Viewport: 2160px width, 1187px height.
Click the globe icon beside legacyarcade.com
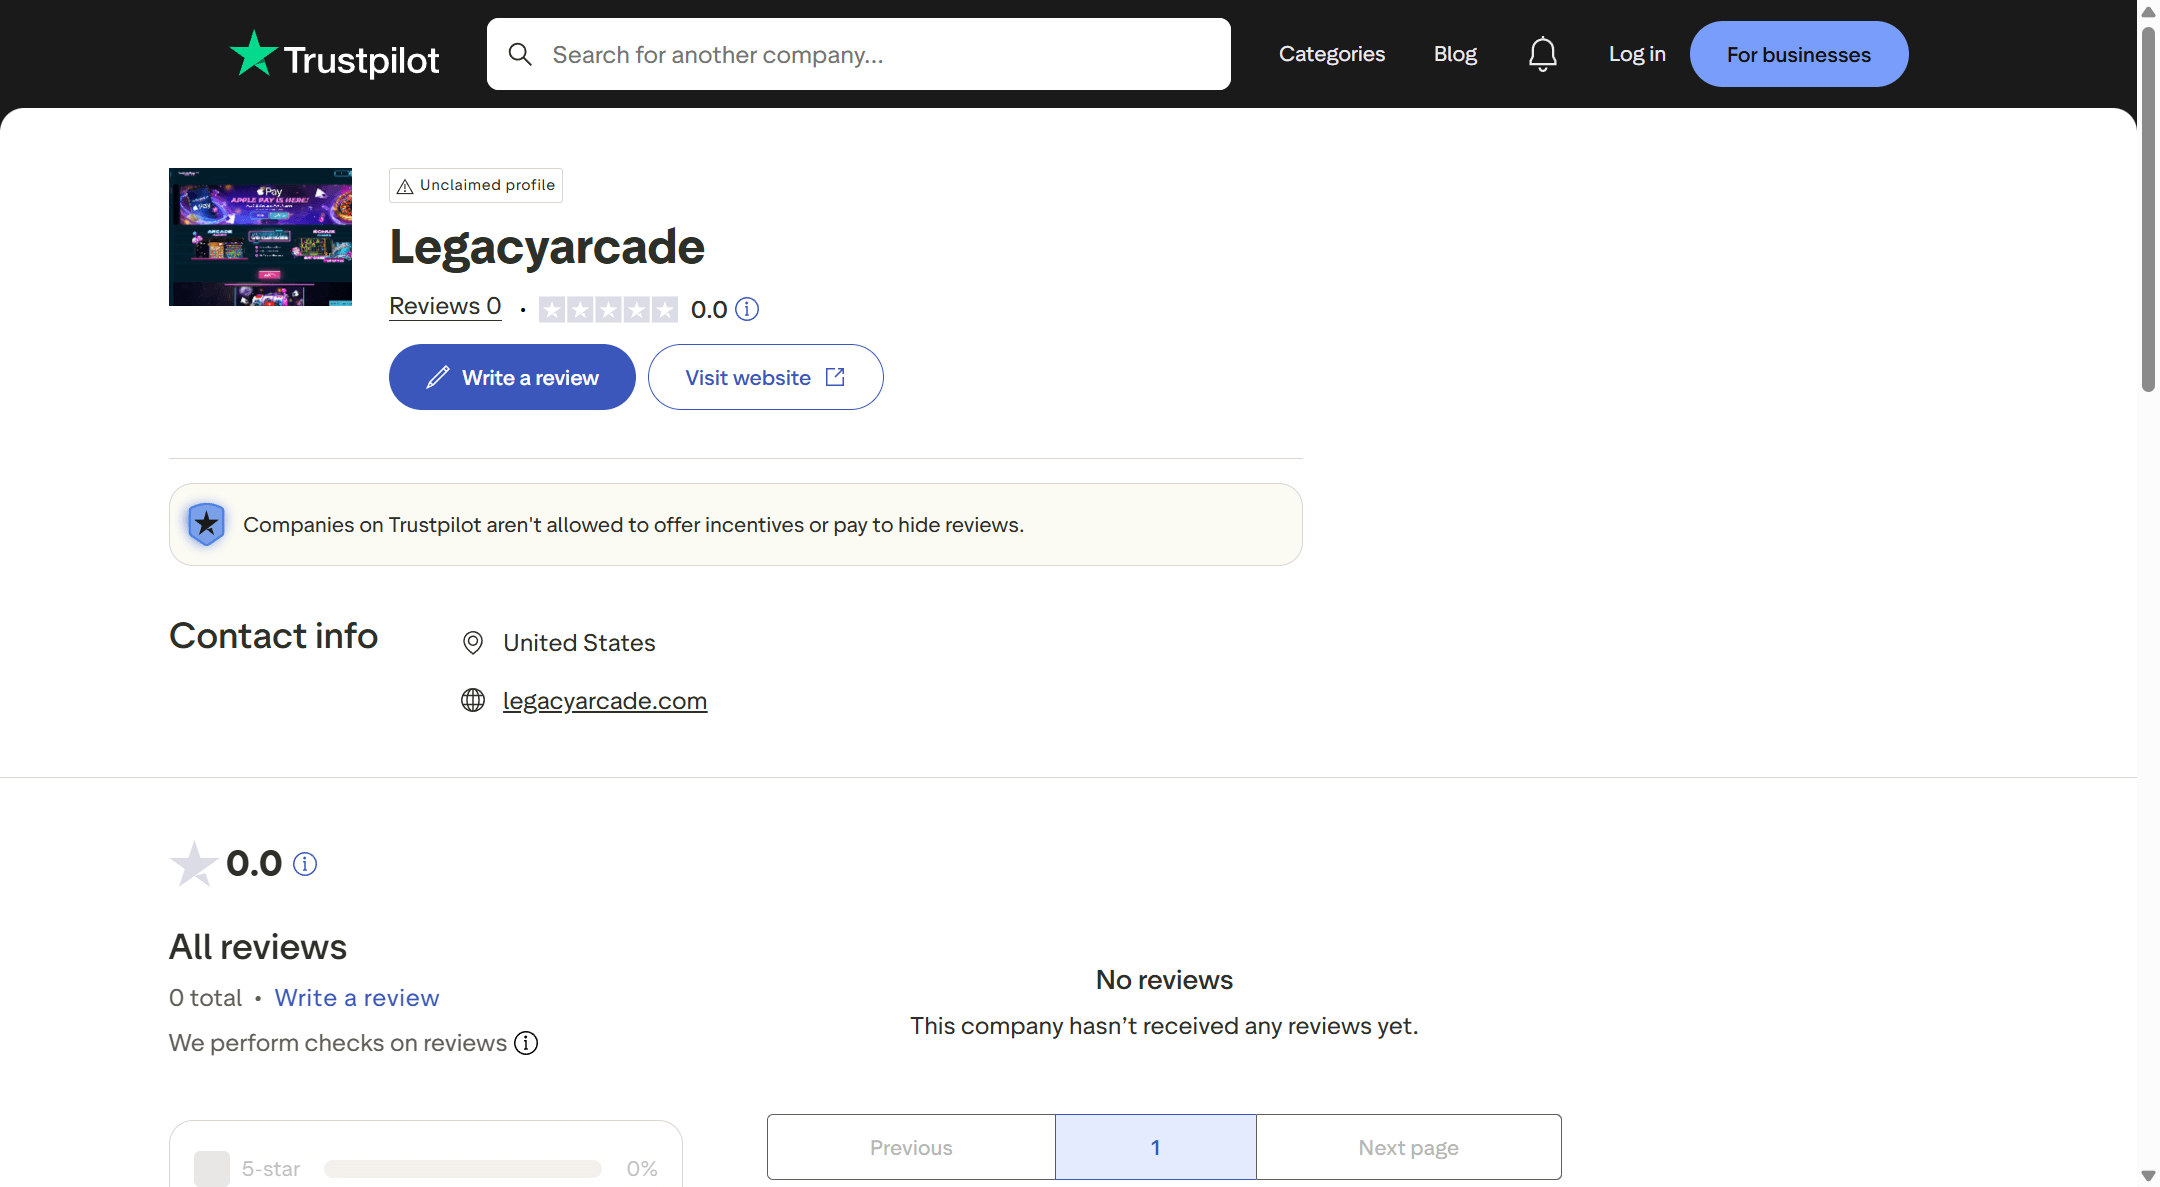pos(473,700)
